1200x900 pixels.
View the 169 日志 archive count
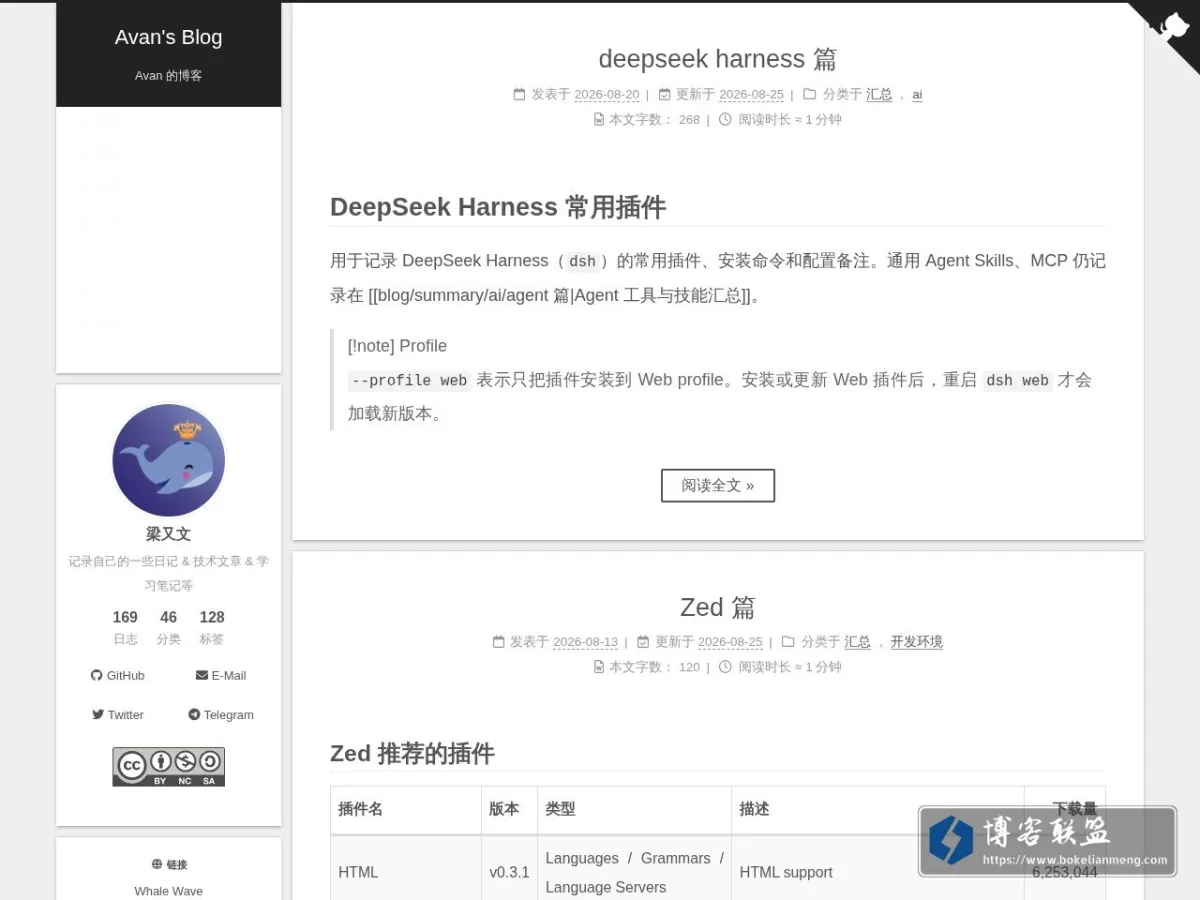(x=125, y=627)
